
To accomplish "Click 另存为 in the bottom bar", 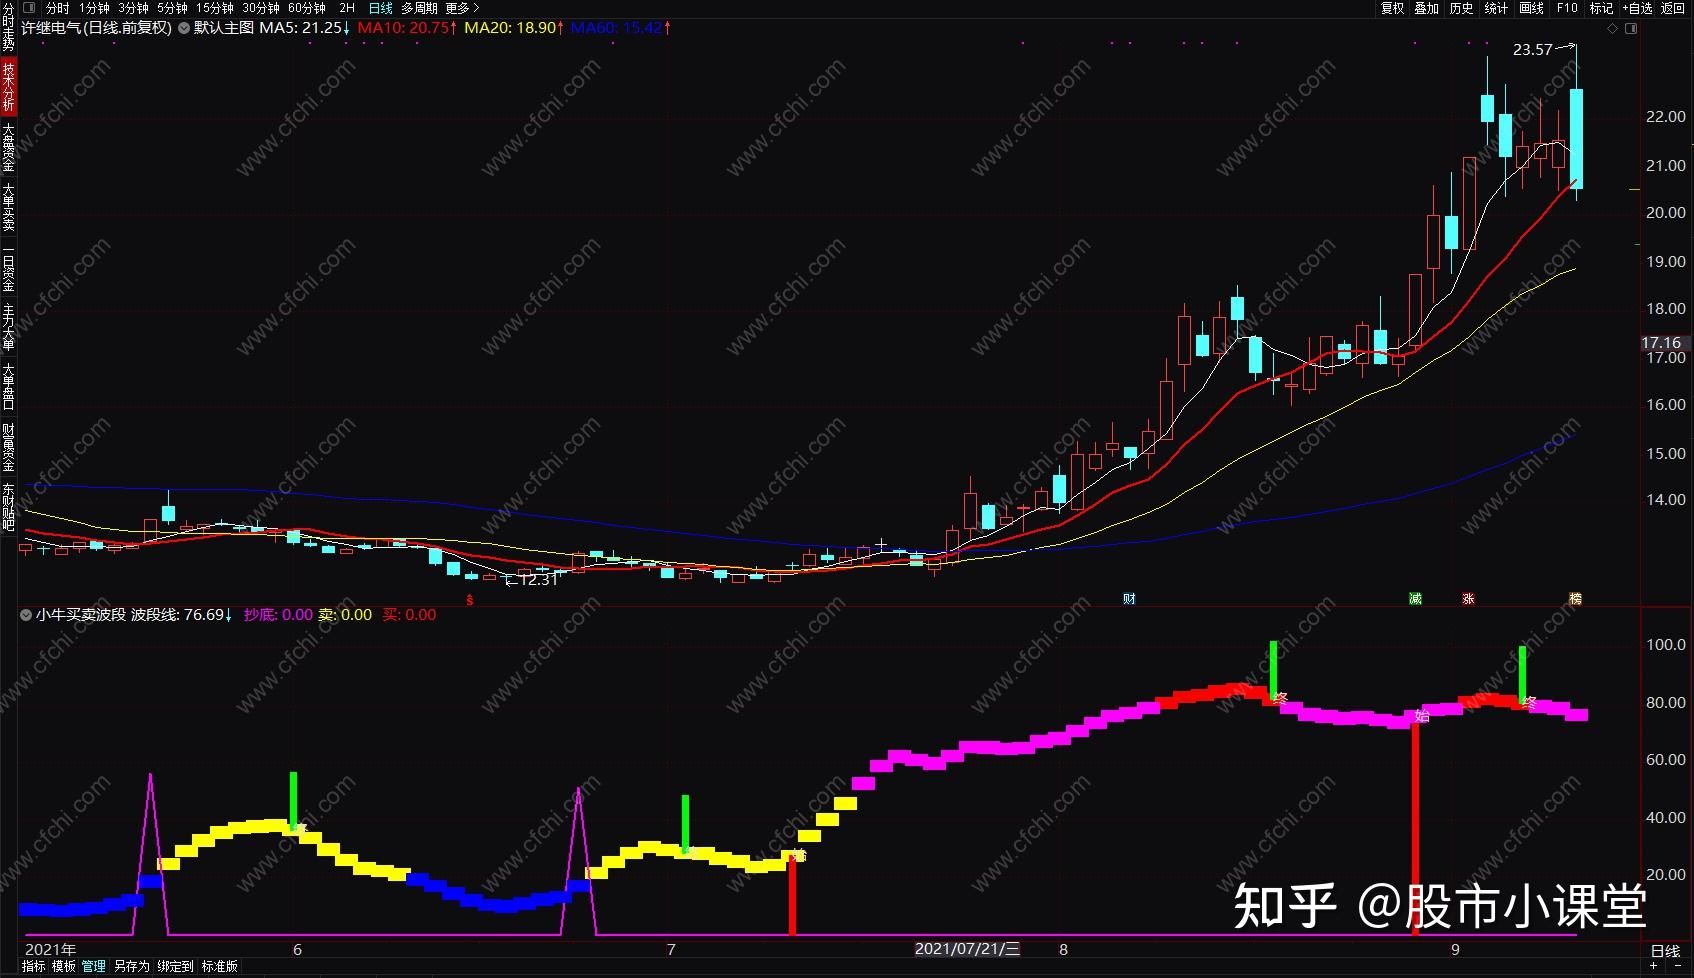I will pos(131,966).
